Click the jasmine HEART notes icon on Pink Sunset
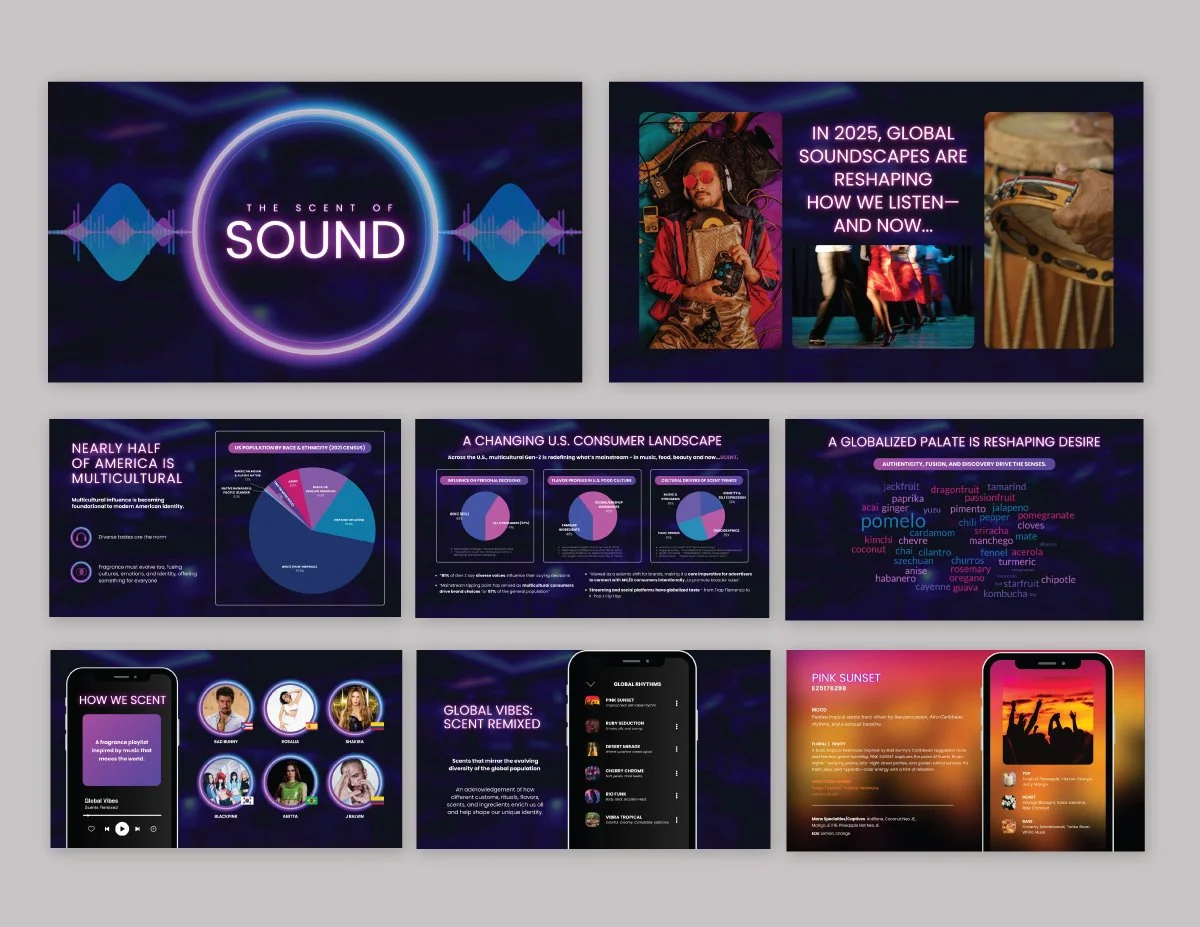The width and height of the screenshot is (1200, 927). coord(1009,802)
